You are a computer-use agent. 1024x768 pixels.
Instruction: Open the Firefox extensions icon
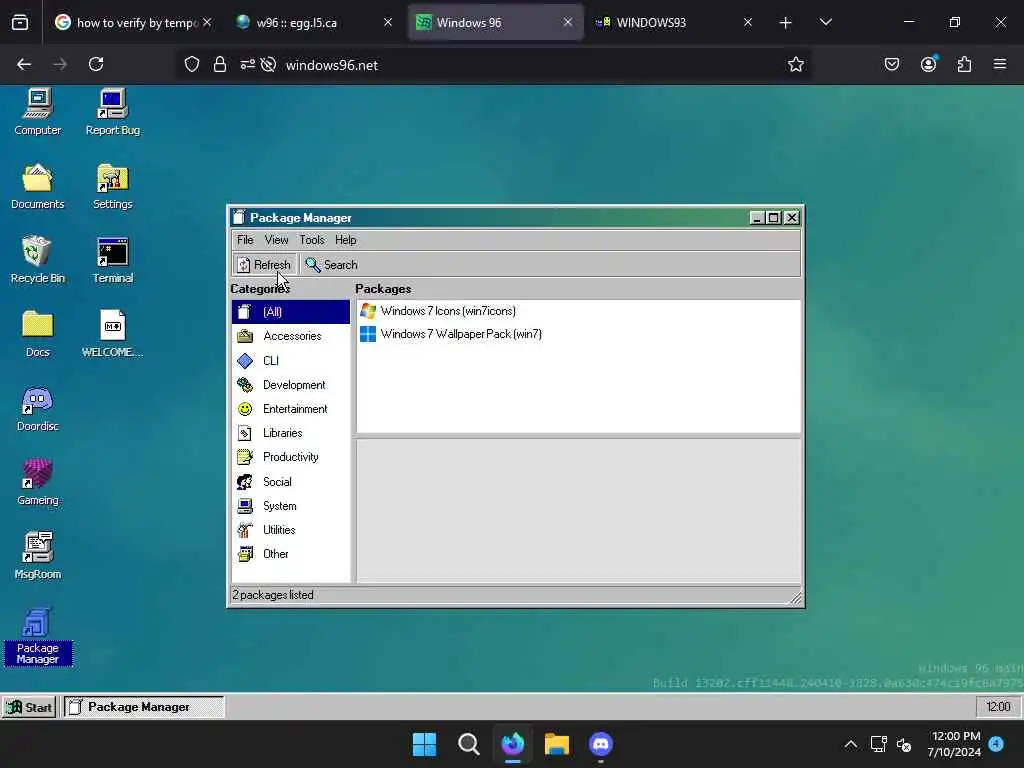pos(964,64)
